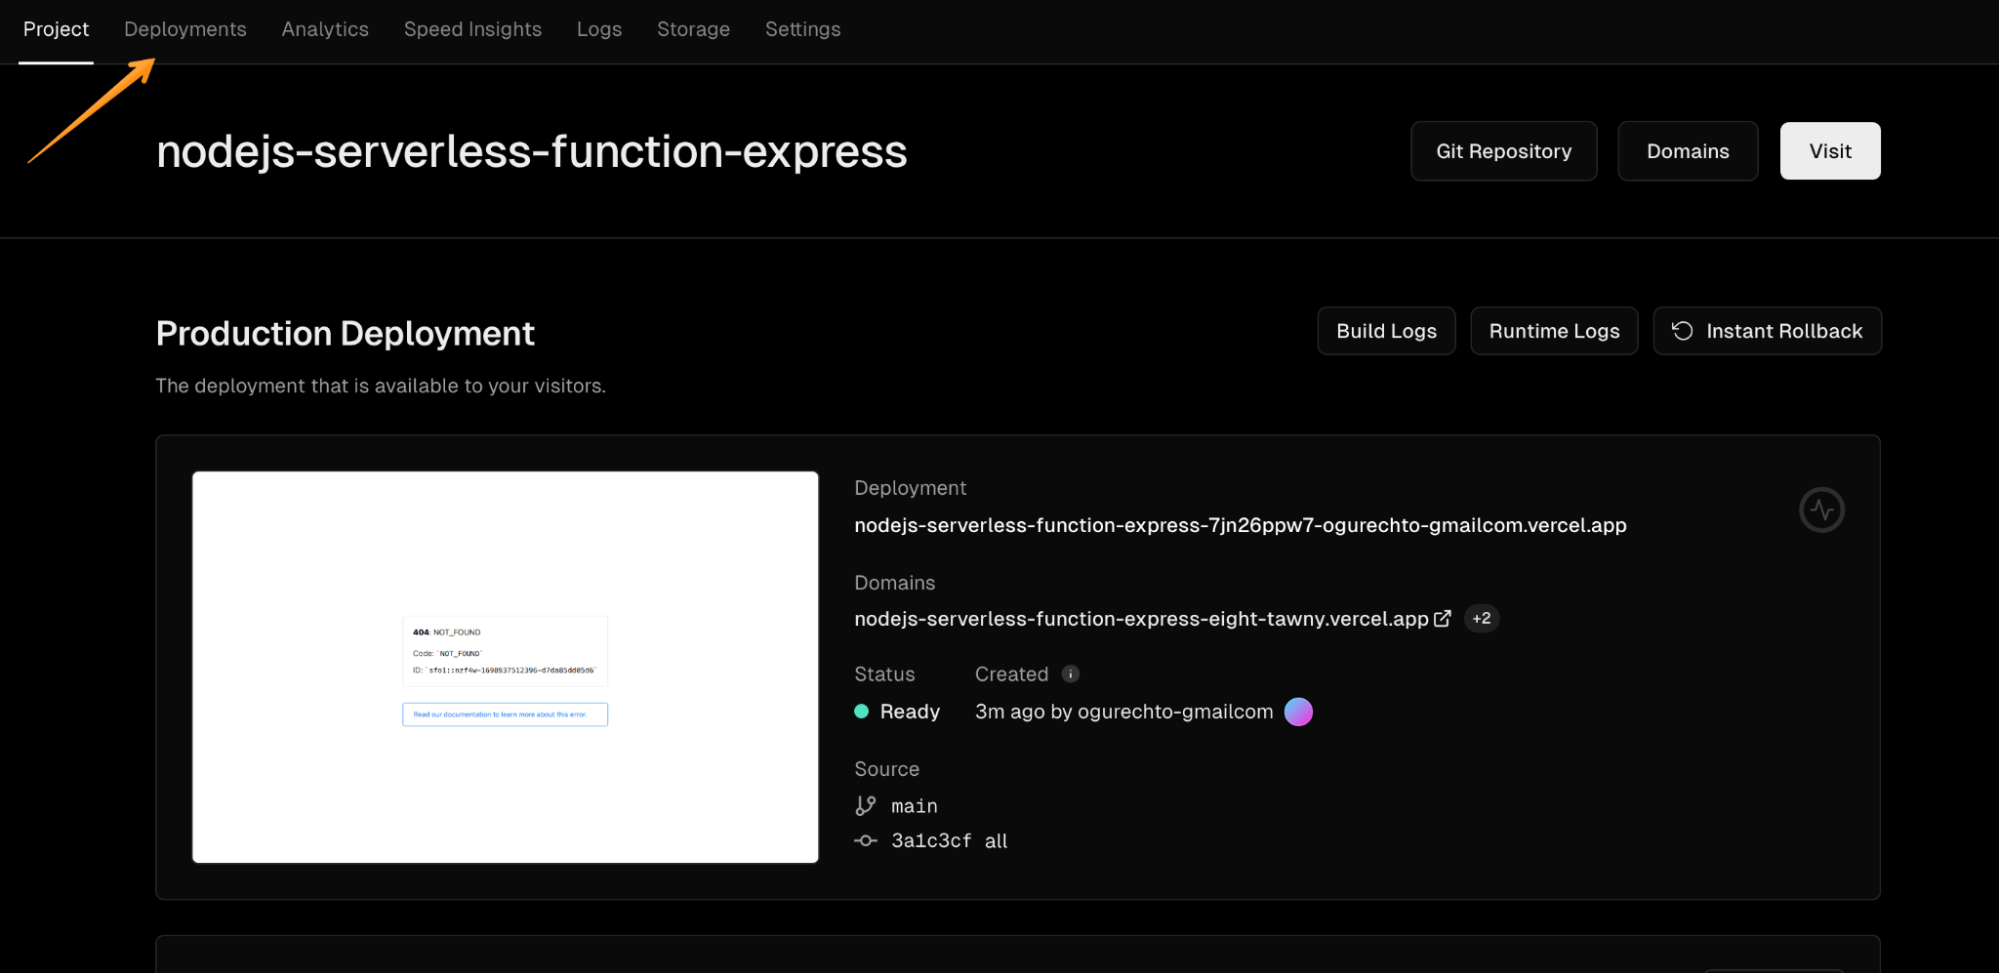Click the user avatar next to ogurechto-gmailcom

coord(1298,711)
